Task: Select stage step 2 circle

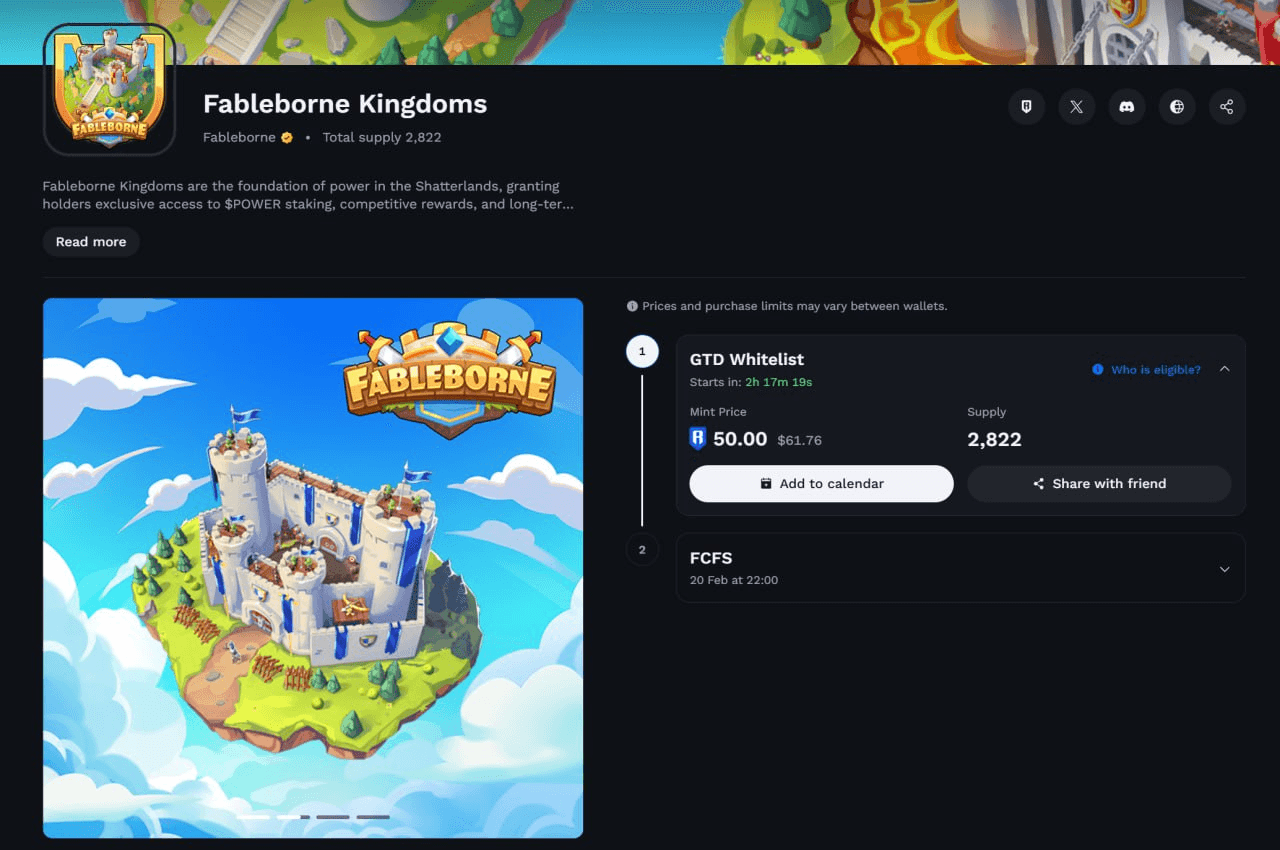Action: tap(642, 549)
